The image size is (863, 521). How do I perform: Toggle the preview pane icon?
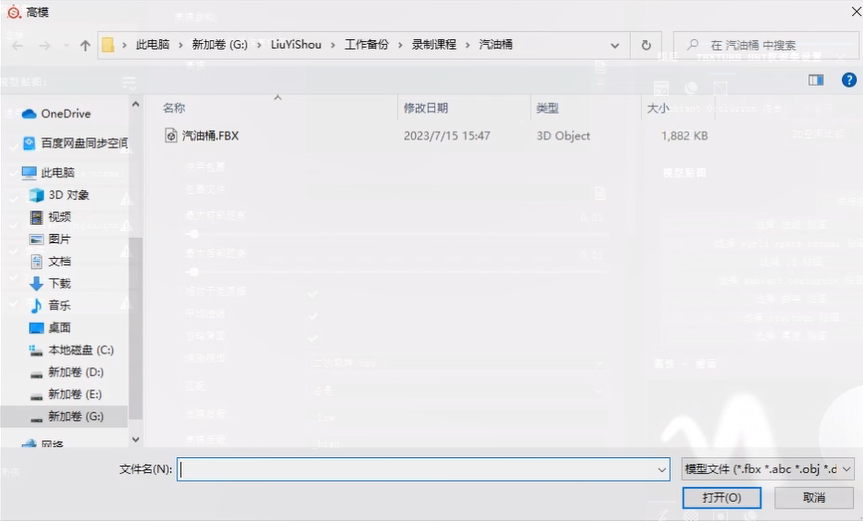816,80
